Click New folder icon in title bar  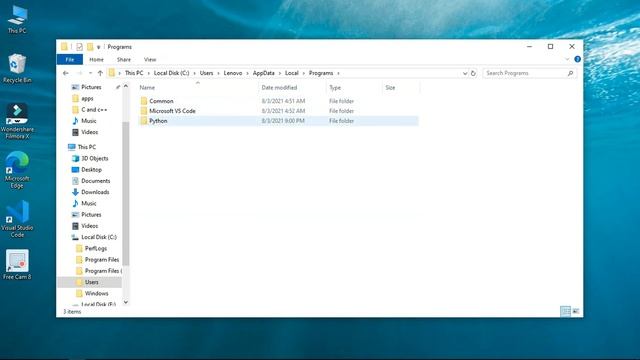tap(90, 47)
